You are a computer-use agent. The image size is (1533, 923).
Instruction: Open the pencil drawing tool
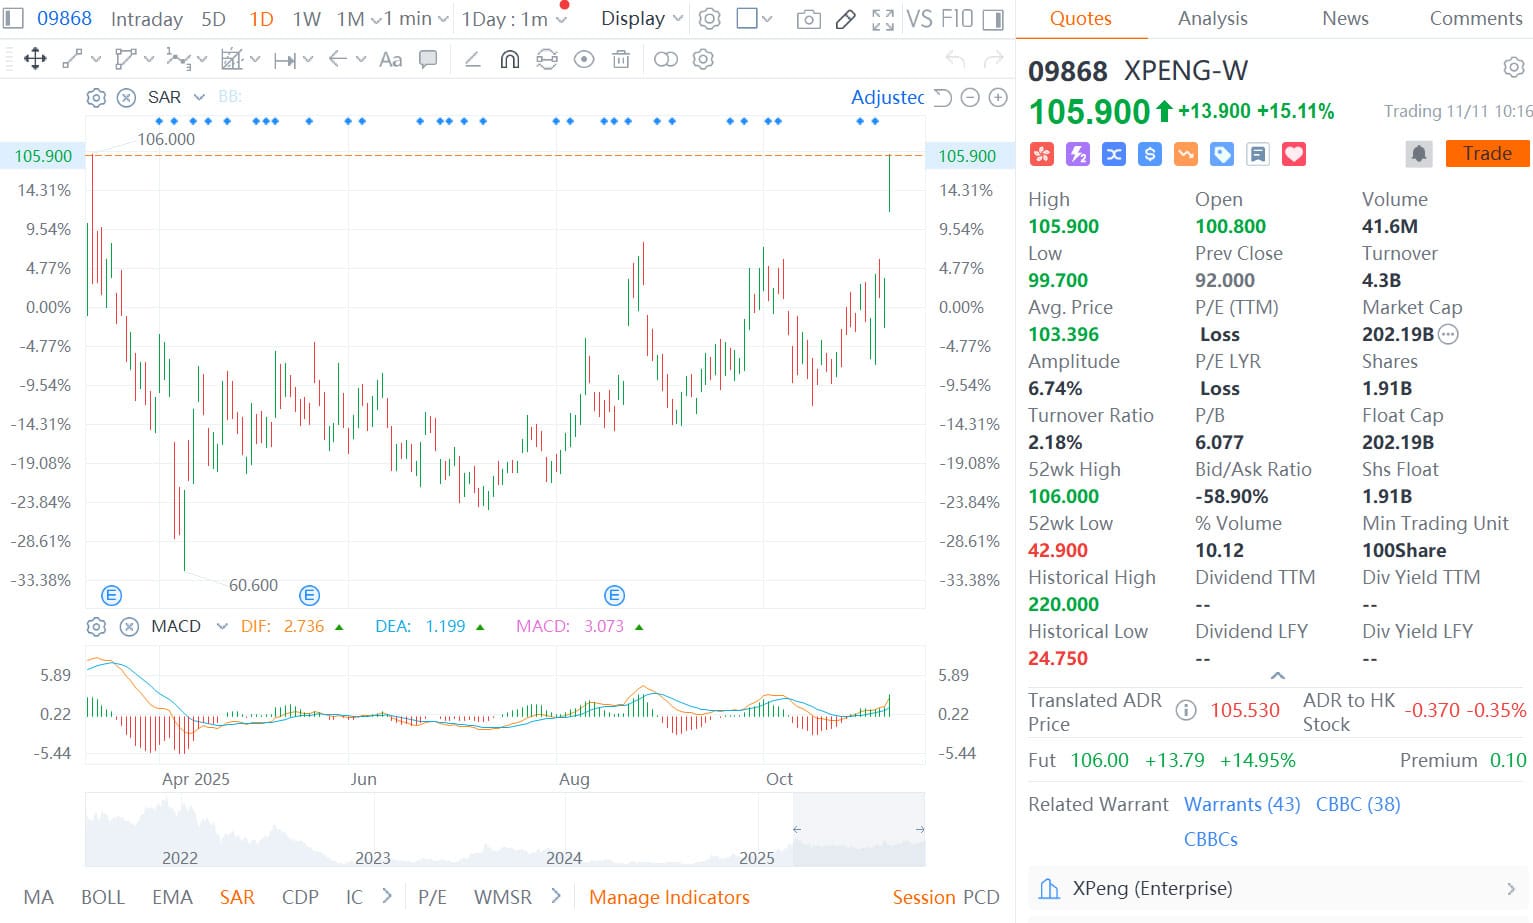(x=845, y=18)
